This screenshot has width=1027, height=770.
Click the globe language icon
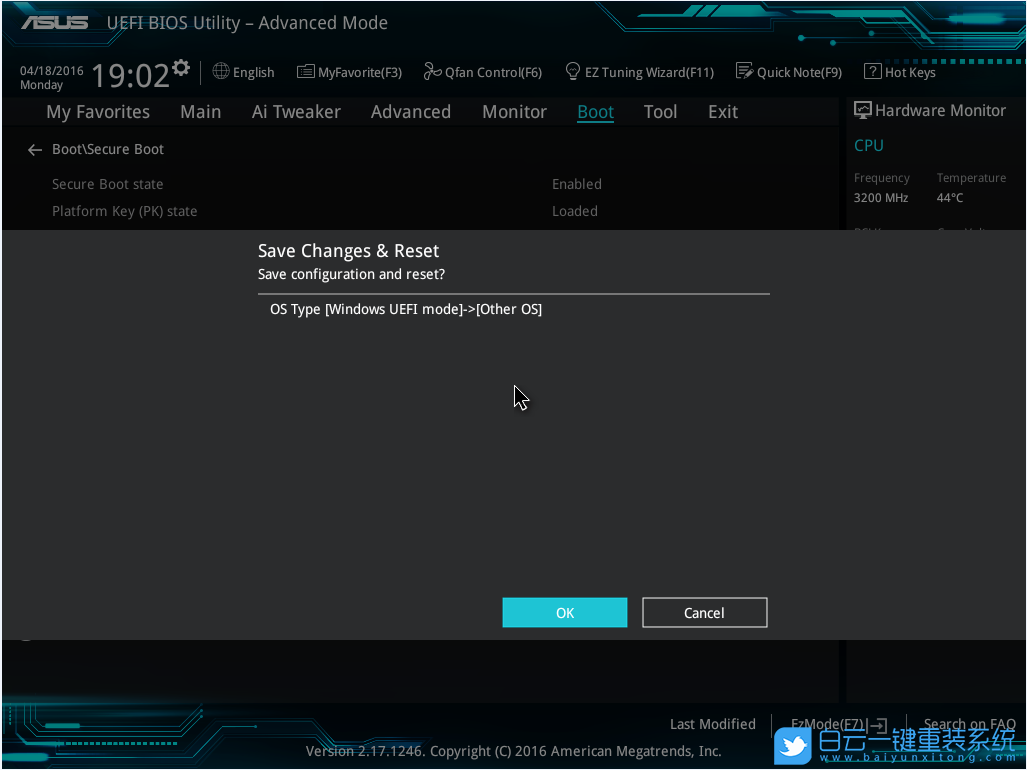221,71
